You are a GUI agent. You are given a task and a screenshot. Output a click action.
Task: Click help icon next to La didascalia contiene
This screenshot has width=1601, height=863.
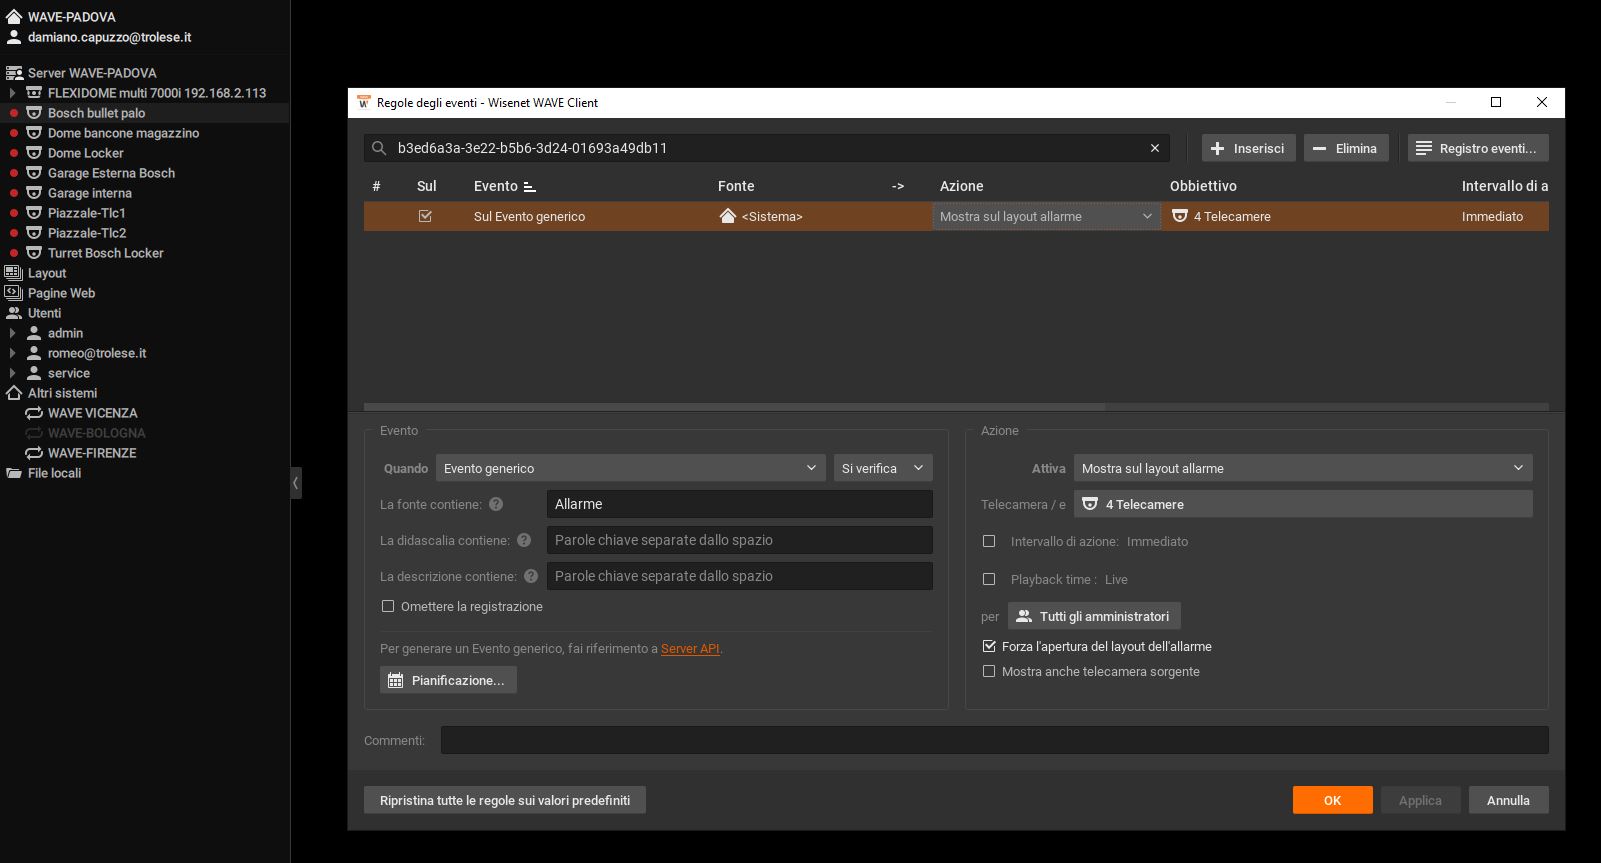(x=524, y=541)
